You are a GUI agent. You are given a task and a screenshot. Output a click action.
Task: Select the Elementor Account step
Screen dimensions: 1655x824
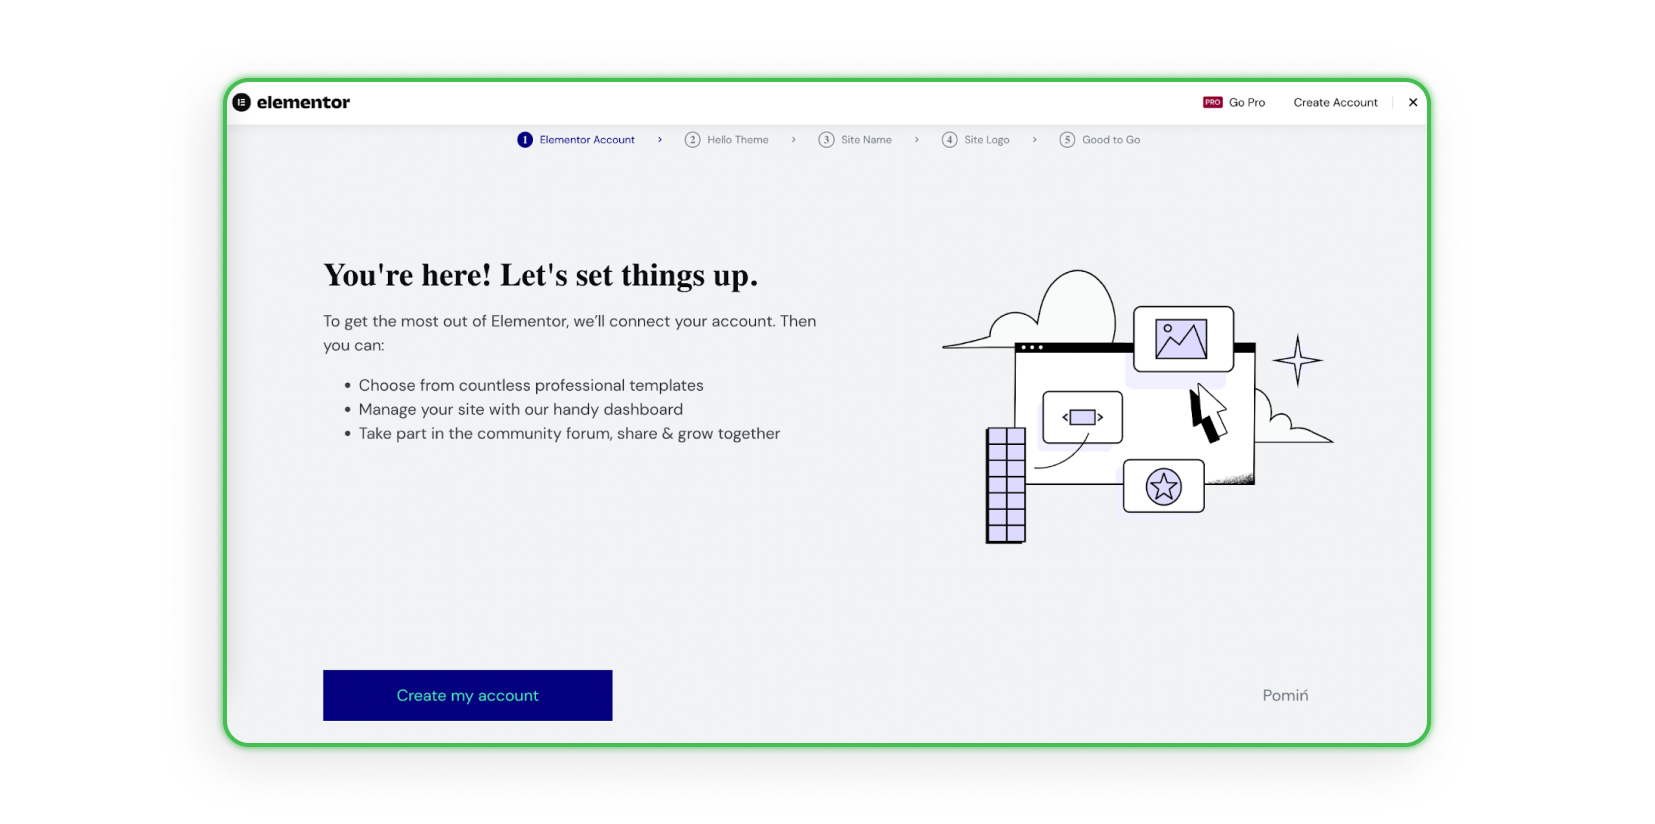(577, 140)
